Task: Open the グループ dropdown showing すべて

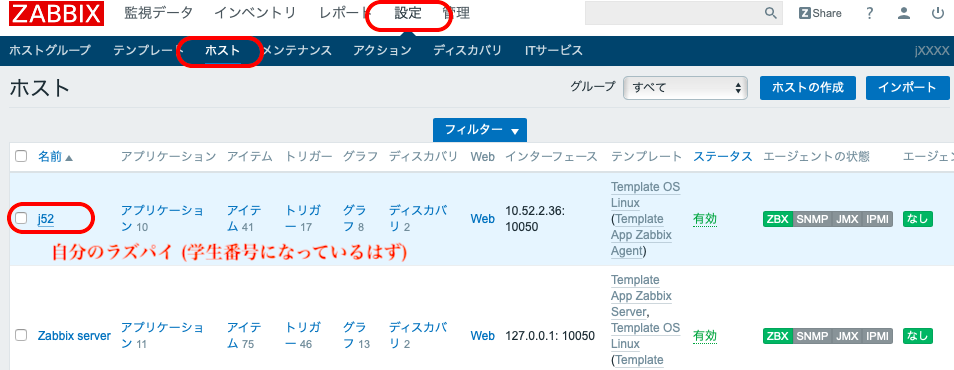Action: [x=685, y=88]
